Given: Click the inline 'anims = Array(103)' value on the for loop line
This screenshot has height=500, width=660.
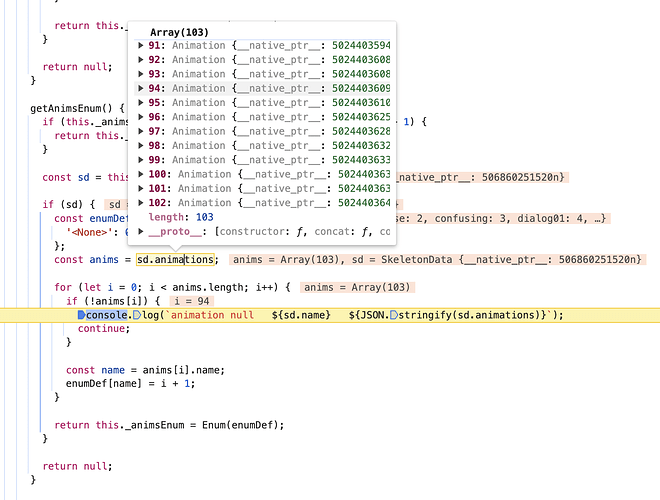Looking at the screenshot, I should pos(357,287).
